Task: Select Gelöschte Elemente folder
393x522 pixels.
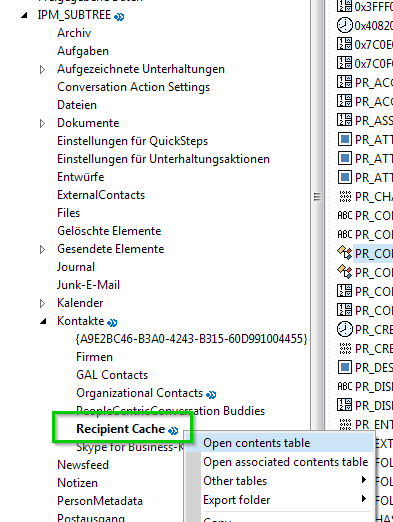Action: [x=109, y=231]
